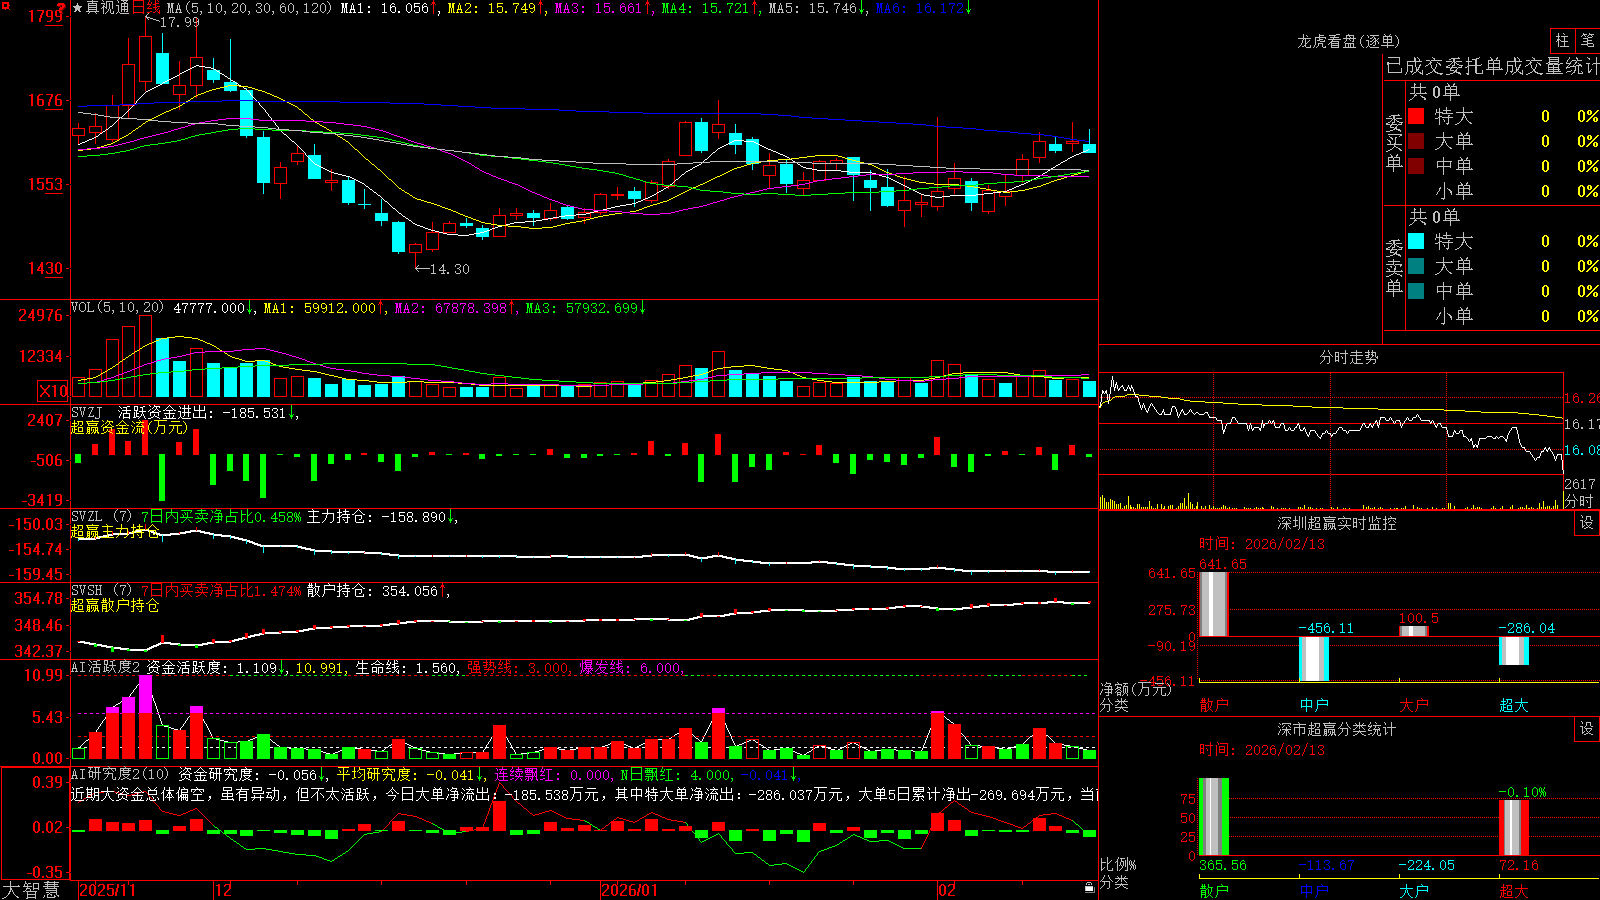Select the 2026/01 date marker
Viewport: 1600px width, 900px height.
630,890
